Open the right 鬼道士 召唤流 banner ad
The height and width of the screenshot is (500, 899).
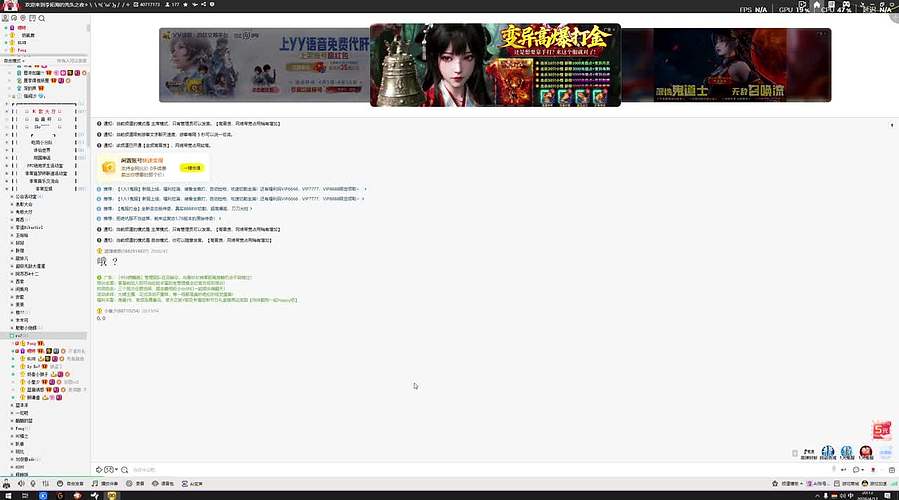(726, 65)
